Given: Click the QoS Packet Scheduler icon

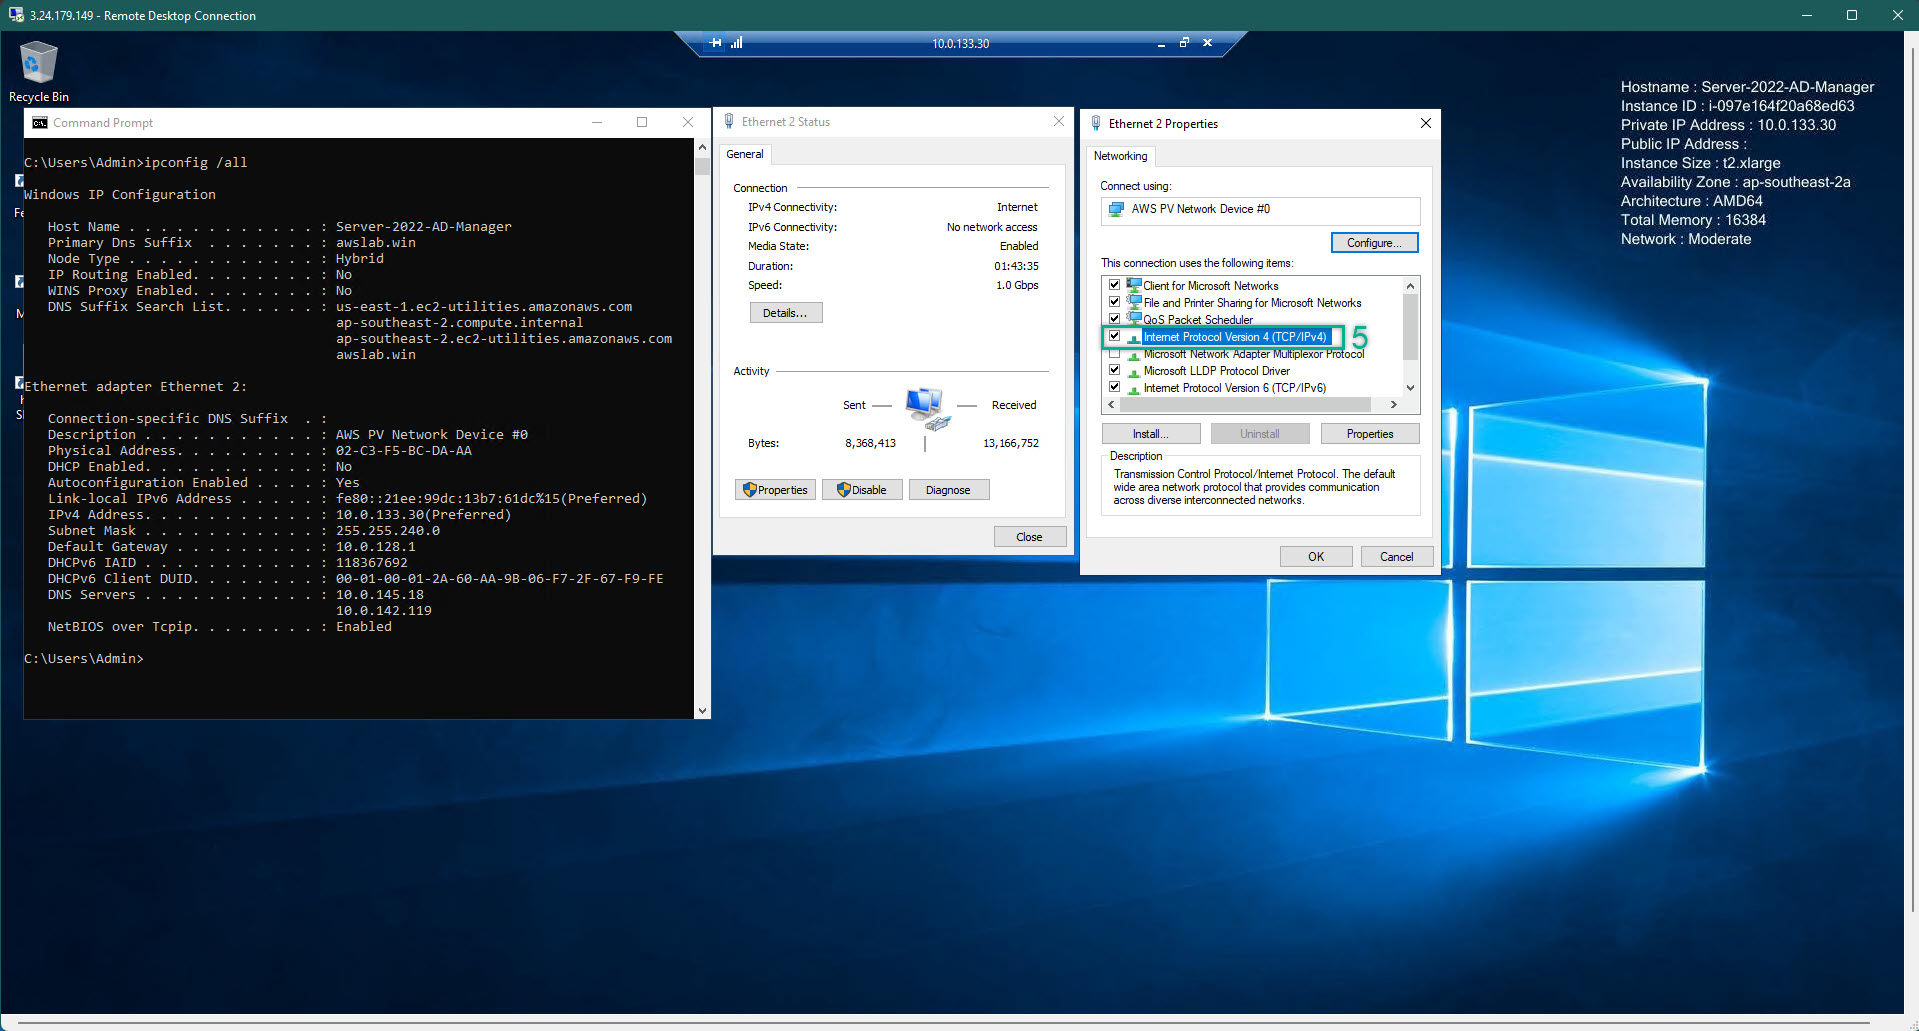Looking at the screenshot, I should tap(1134, 319).
